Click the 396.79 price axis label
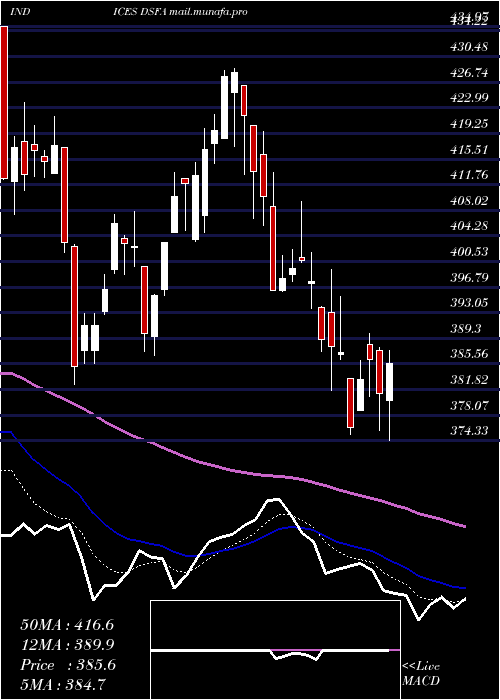500x700 pixels. point(469,278)
